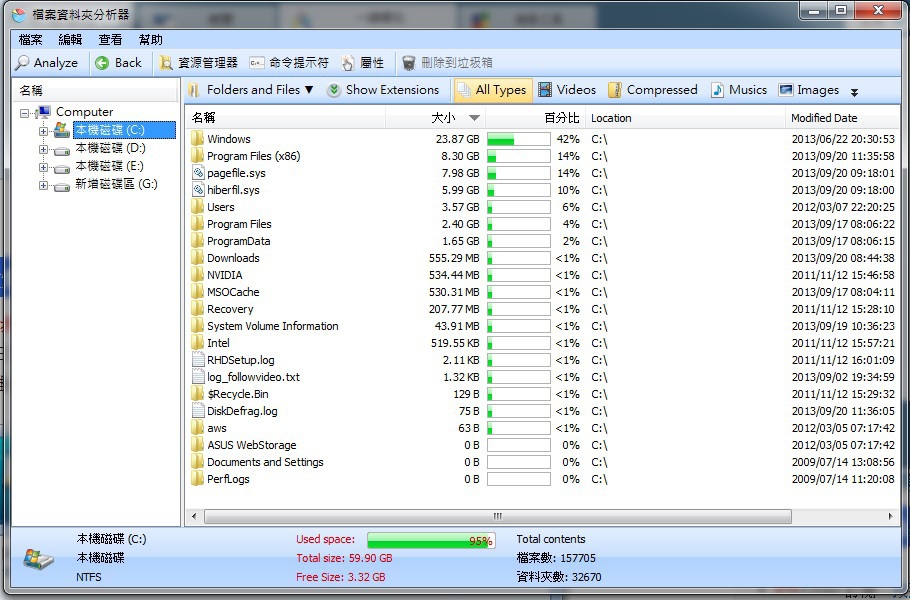Select ASUS WebStorage row
This screenshot has width=910, height=600.
(x=251, y=445)
